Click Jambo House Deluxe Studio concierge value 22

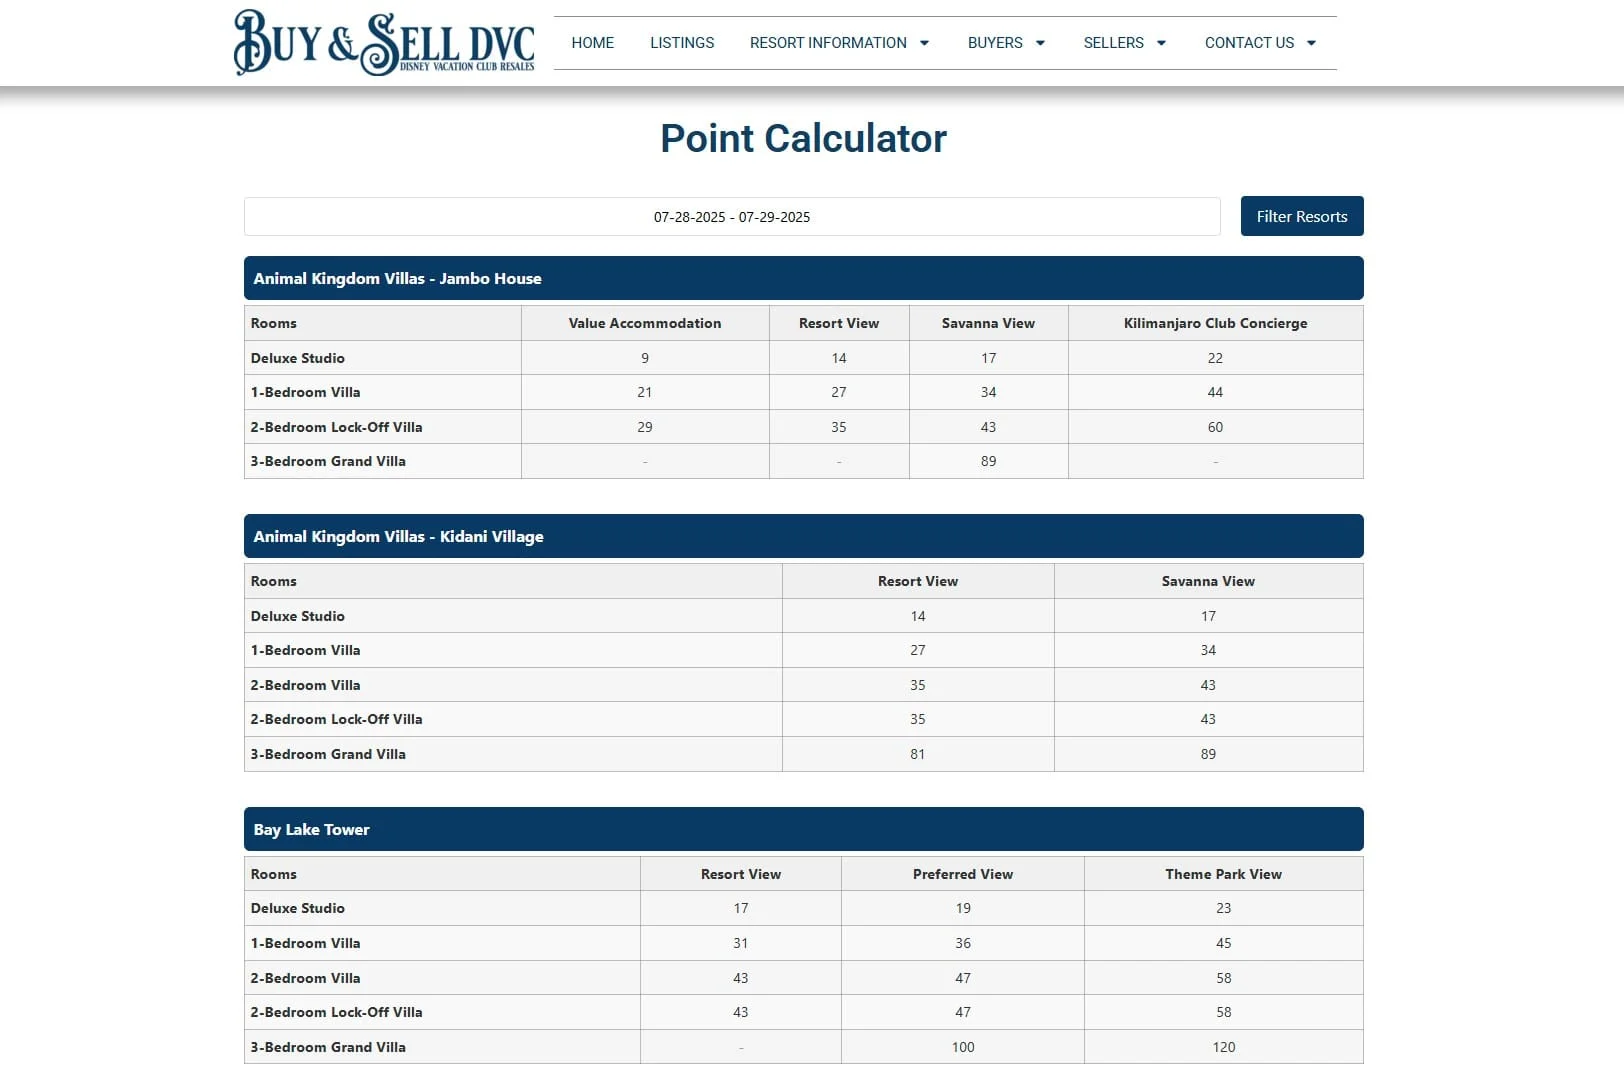coord(1215,358)
